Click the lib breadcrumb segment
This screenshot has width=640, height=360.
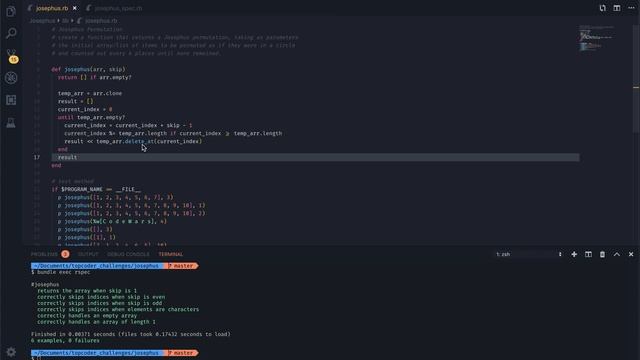click(65, 20)
